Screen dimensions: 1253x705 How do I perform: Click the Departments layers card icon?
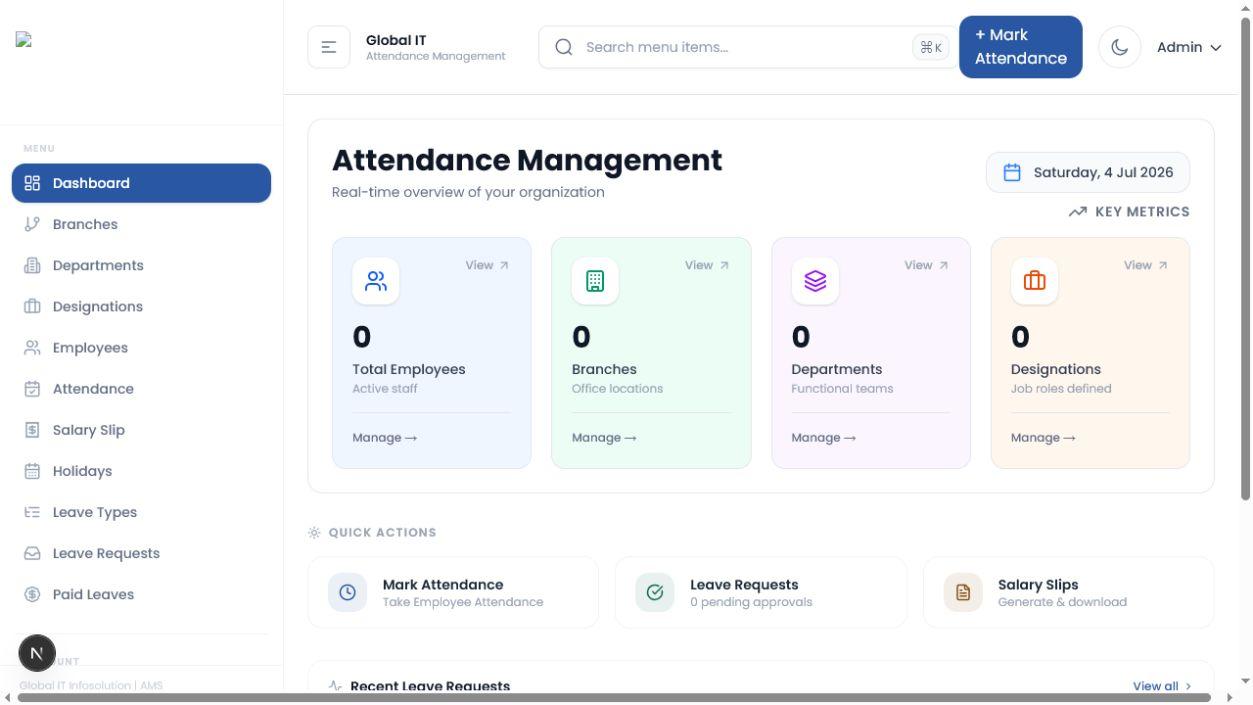[x=815, y=281]
